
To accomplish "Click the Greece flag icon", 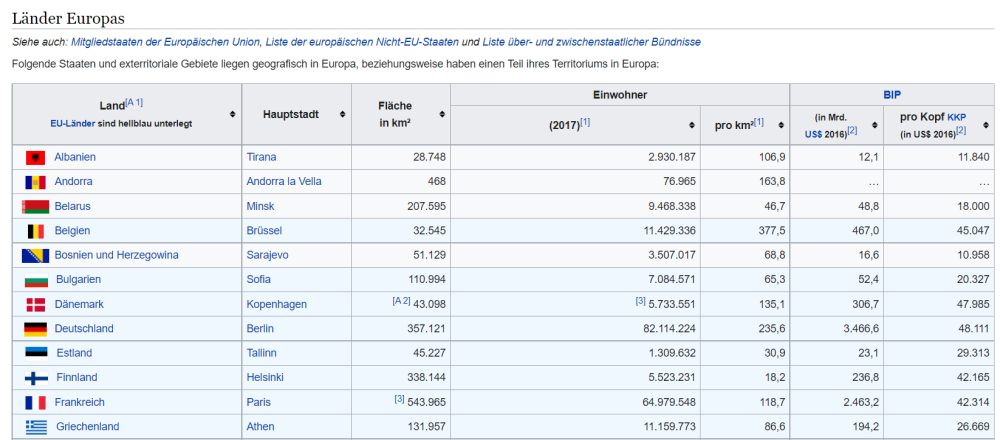I will [35, 427].
